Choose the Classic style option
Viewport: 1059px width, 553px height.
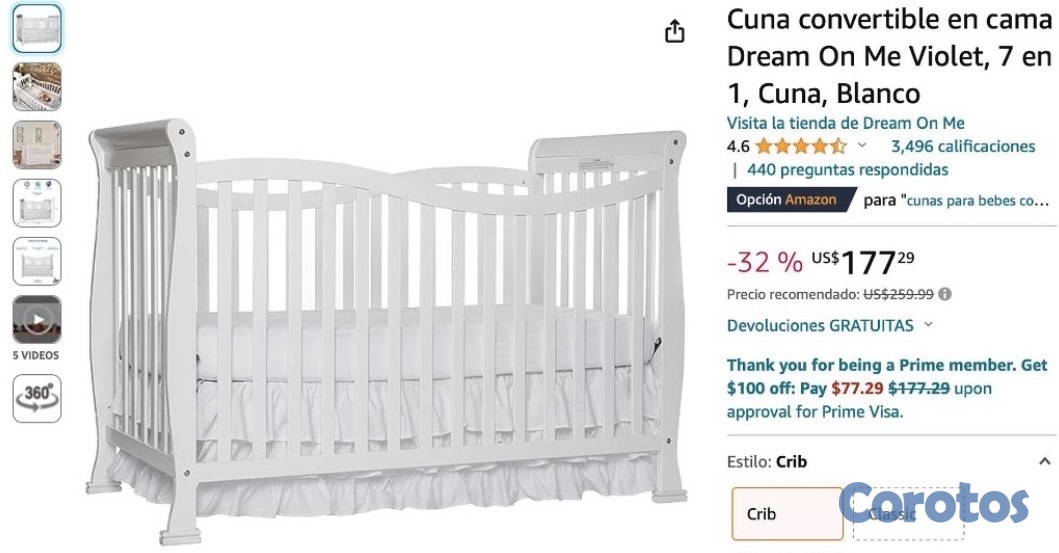[907, 514]
